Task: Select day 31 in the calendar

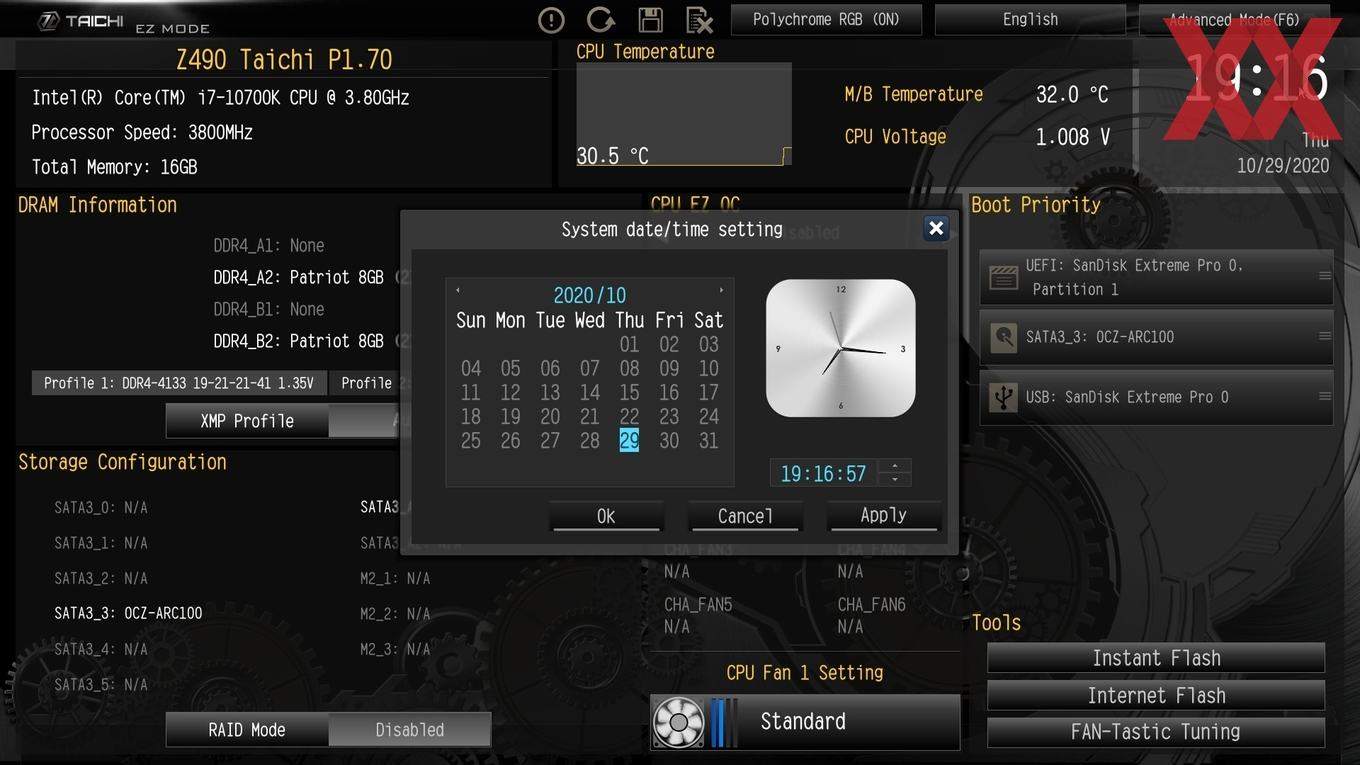Action: [709, 440]
